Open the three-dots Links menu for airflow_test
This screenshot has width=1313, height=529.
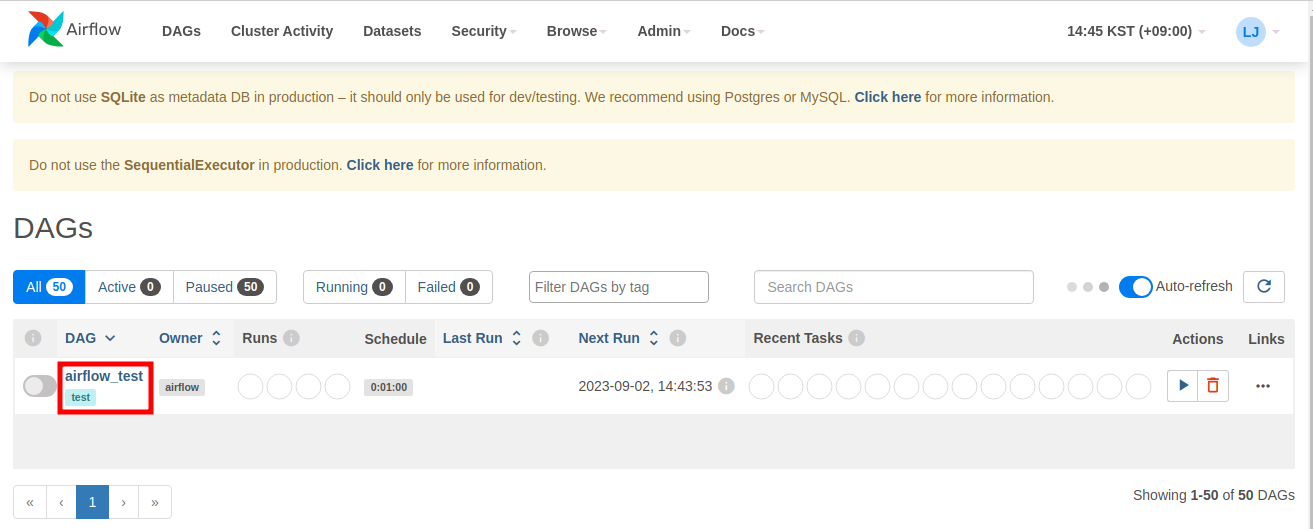[x=1263, y=386]
